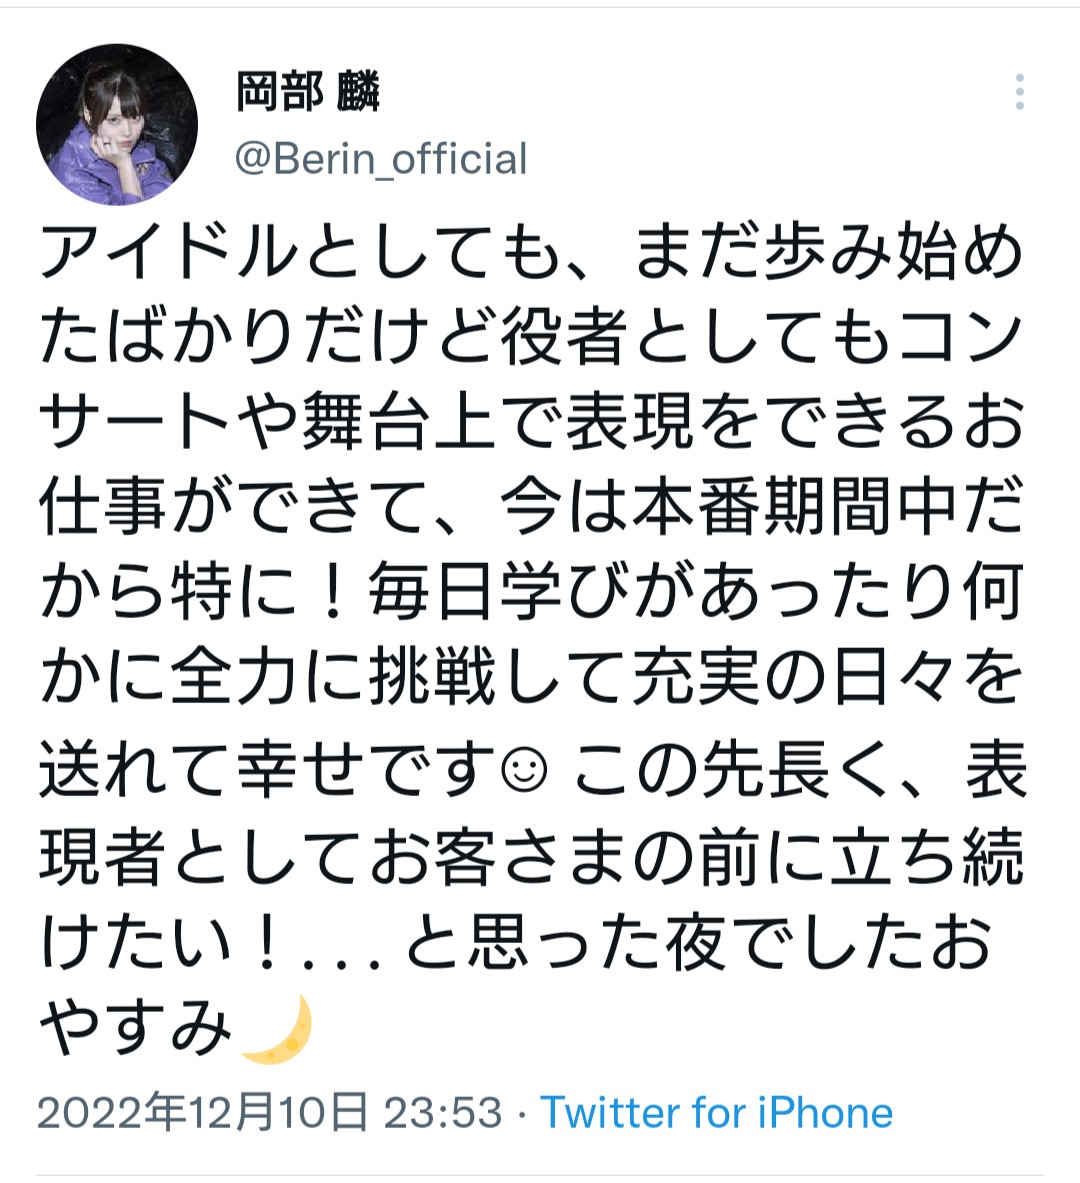1080x1183 pixels.
Task: Tap the word やすみ on the last line
Action: [x=136, y=1028]
